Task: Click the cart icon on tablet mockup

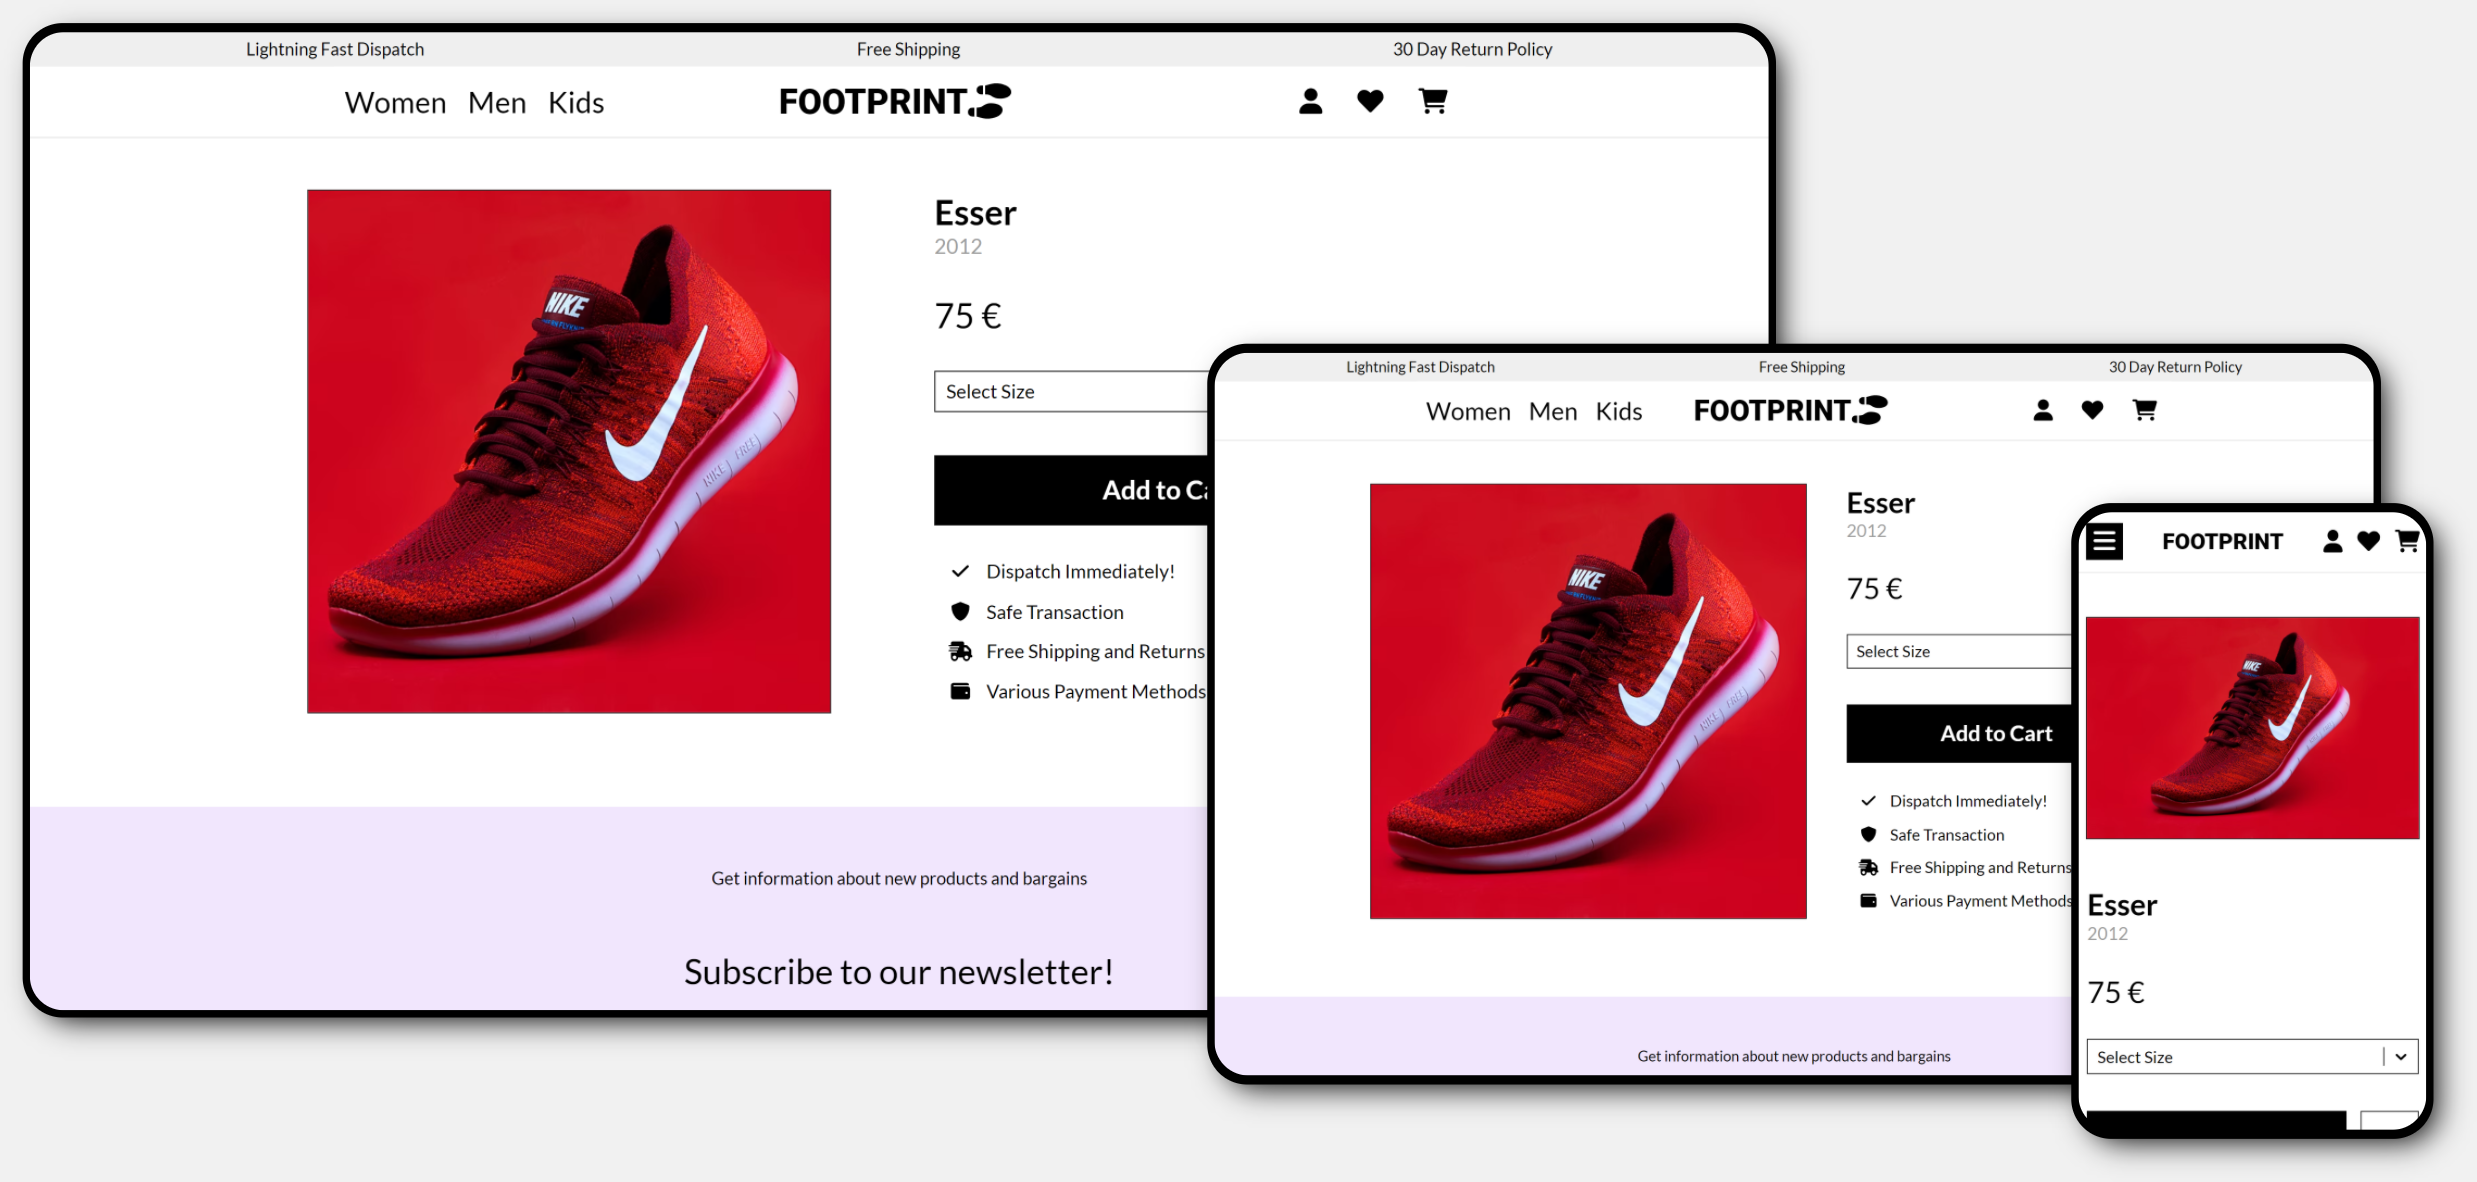Action: coord(2144,410)
